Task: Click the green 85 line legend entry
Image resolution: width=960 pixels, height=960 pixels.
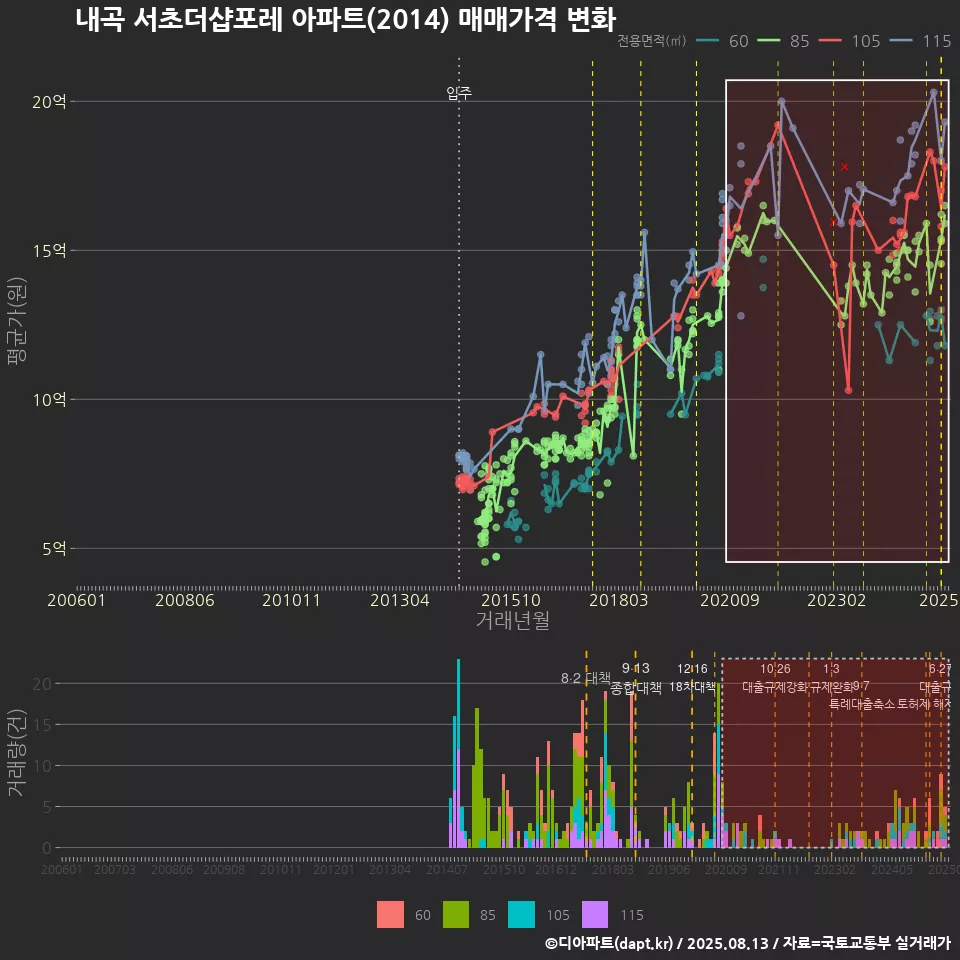Action: pyautogui.click(x=783, y=41)
